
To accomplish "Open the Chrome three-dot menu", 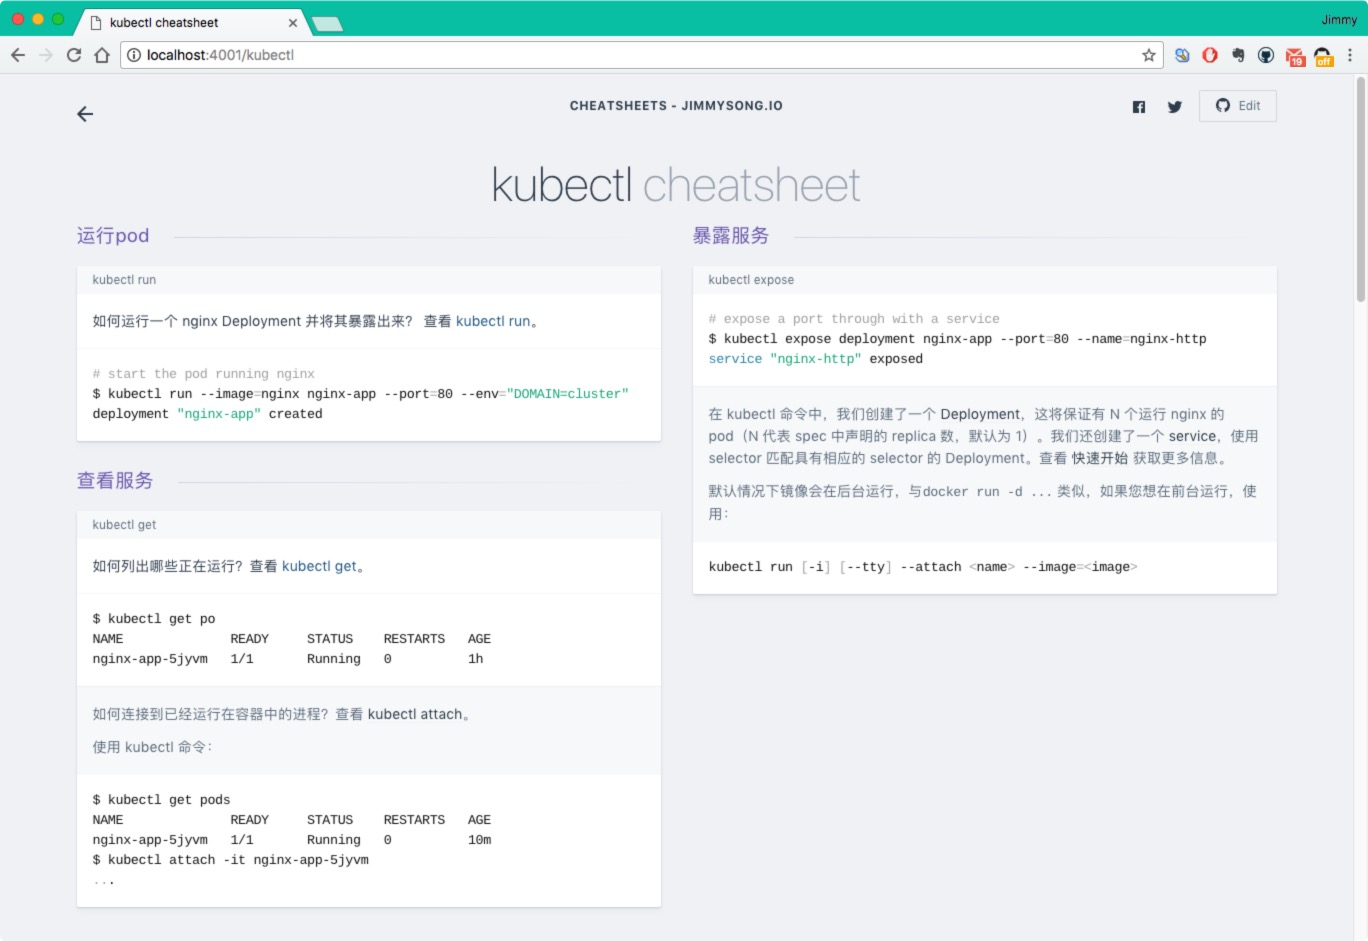I will [x=1350, y=55].
